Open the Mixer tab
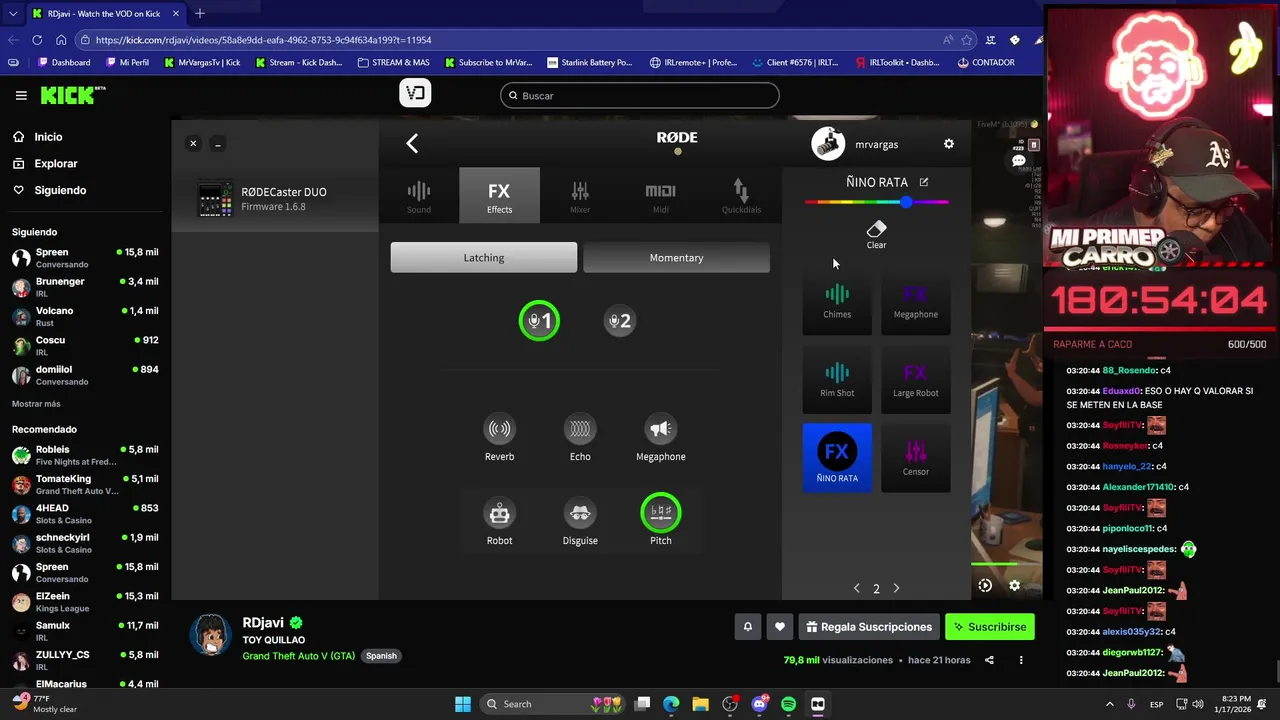 [x=580, y=196]
